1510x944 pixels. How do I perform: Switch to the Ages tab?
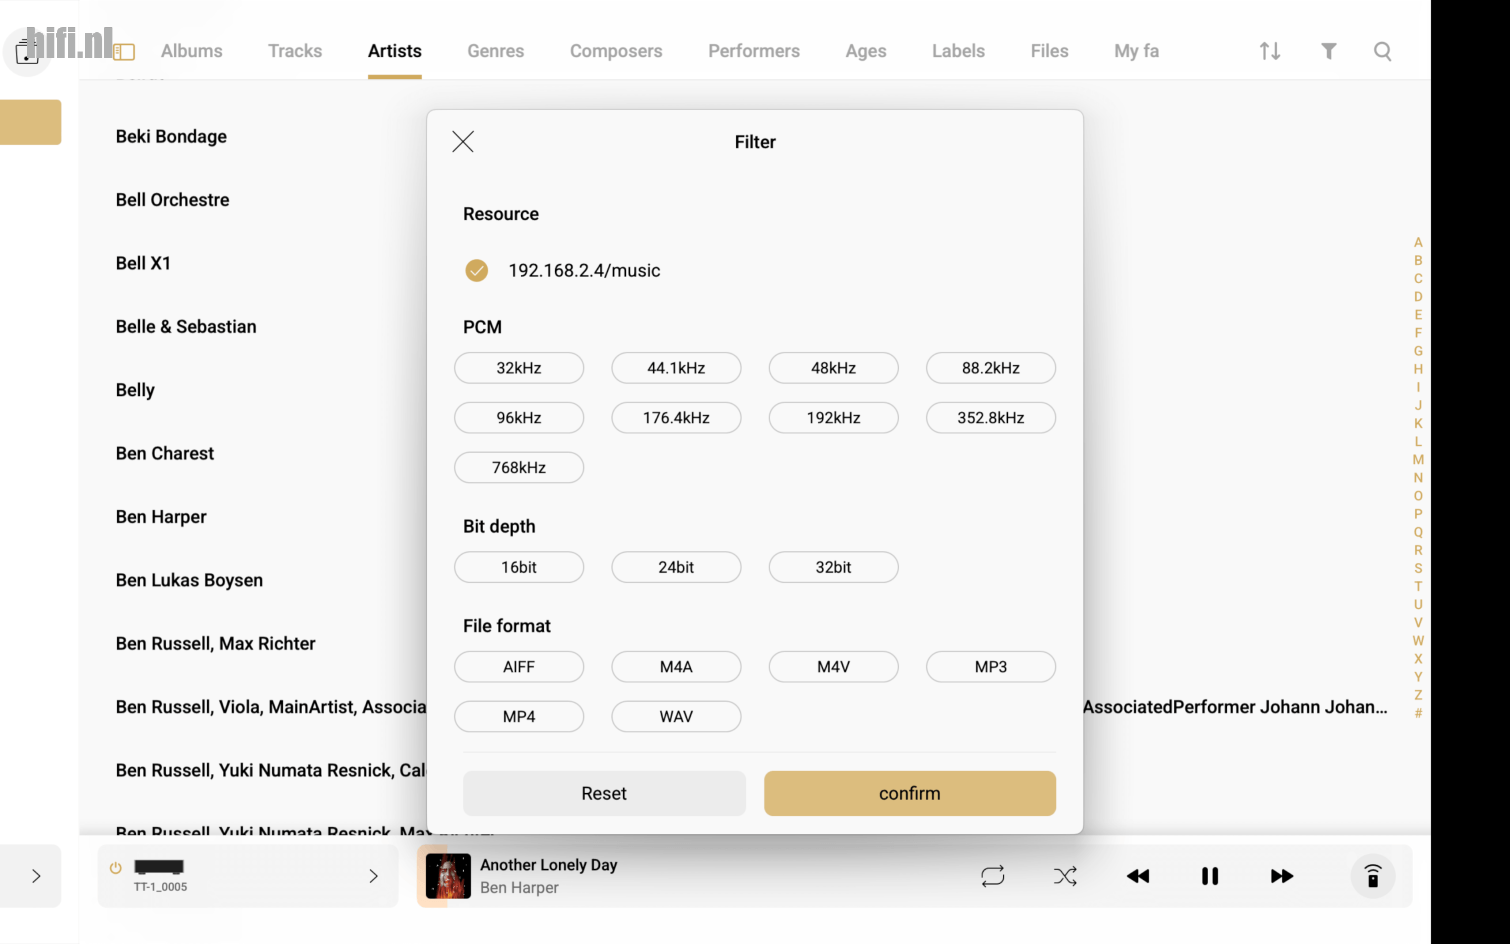tap(866, 51)
